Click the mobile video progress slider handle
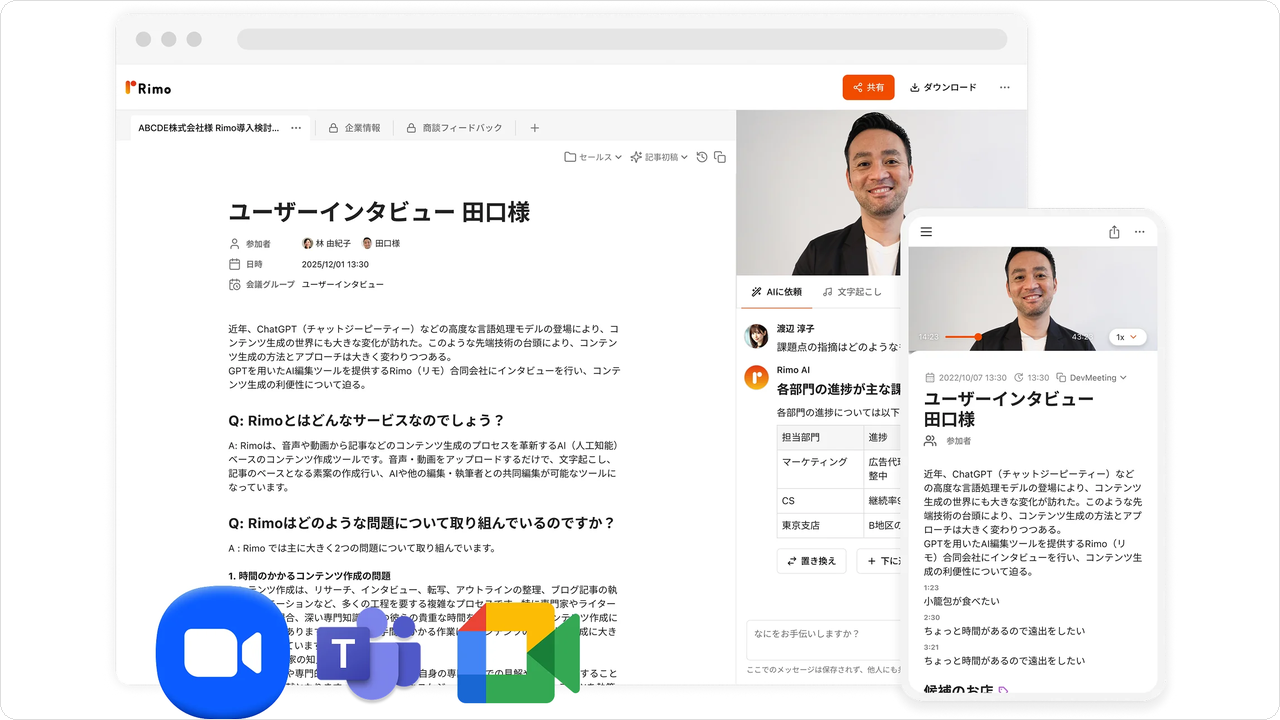Viewport: 1280px width, 720px height. [978, 337]
